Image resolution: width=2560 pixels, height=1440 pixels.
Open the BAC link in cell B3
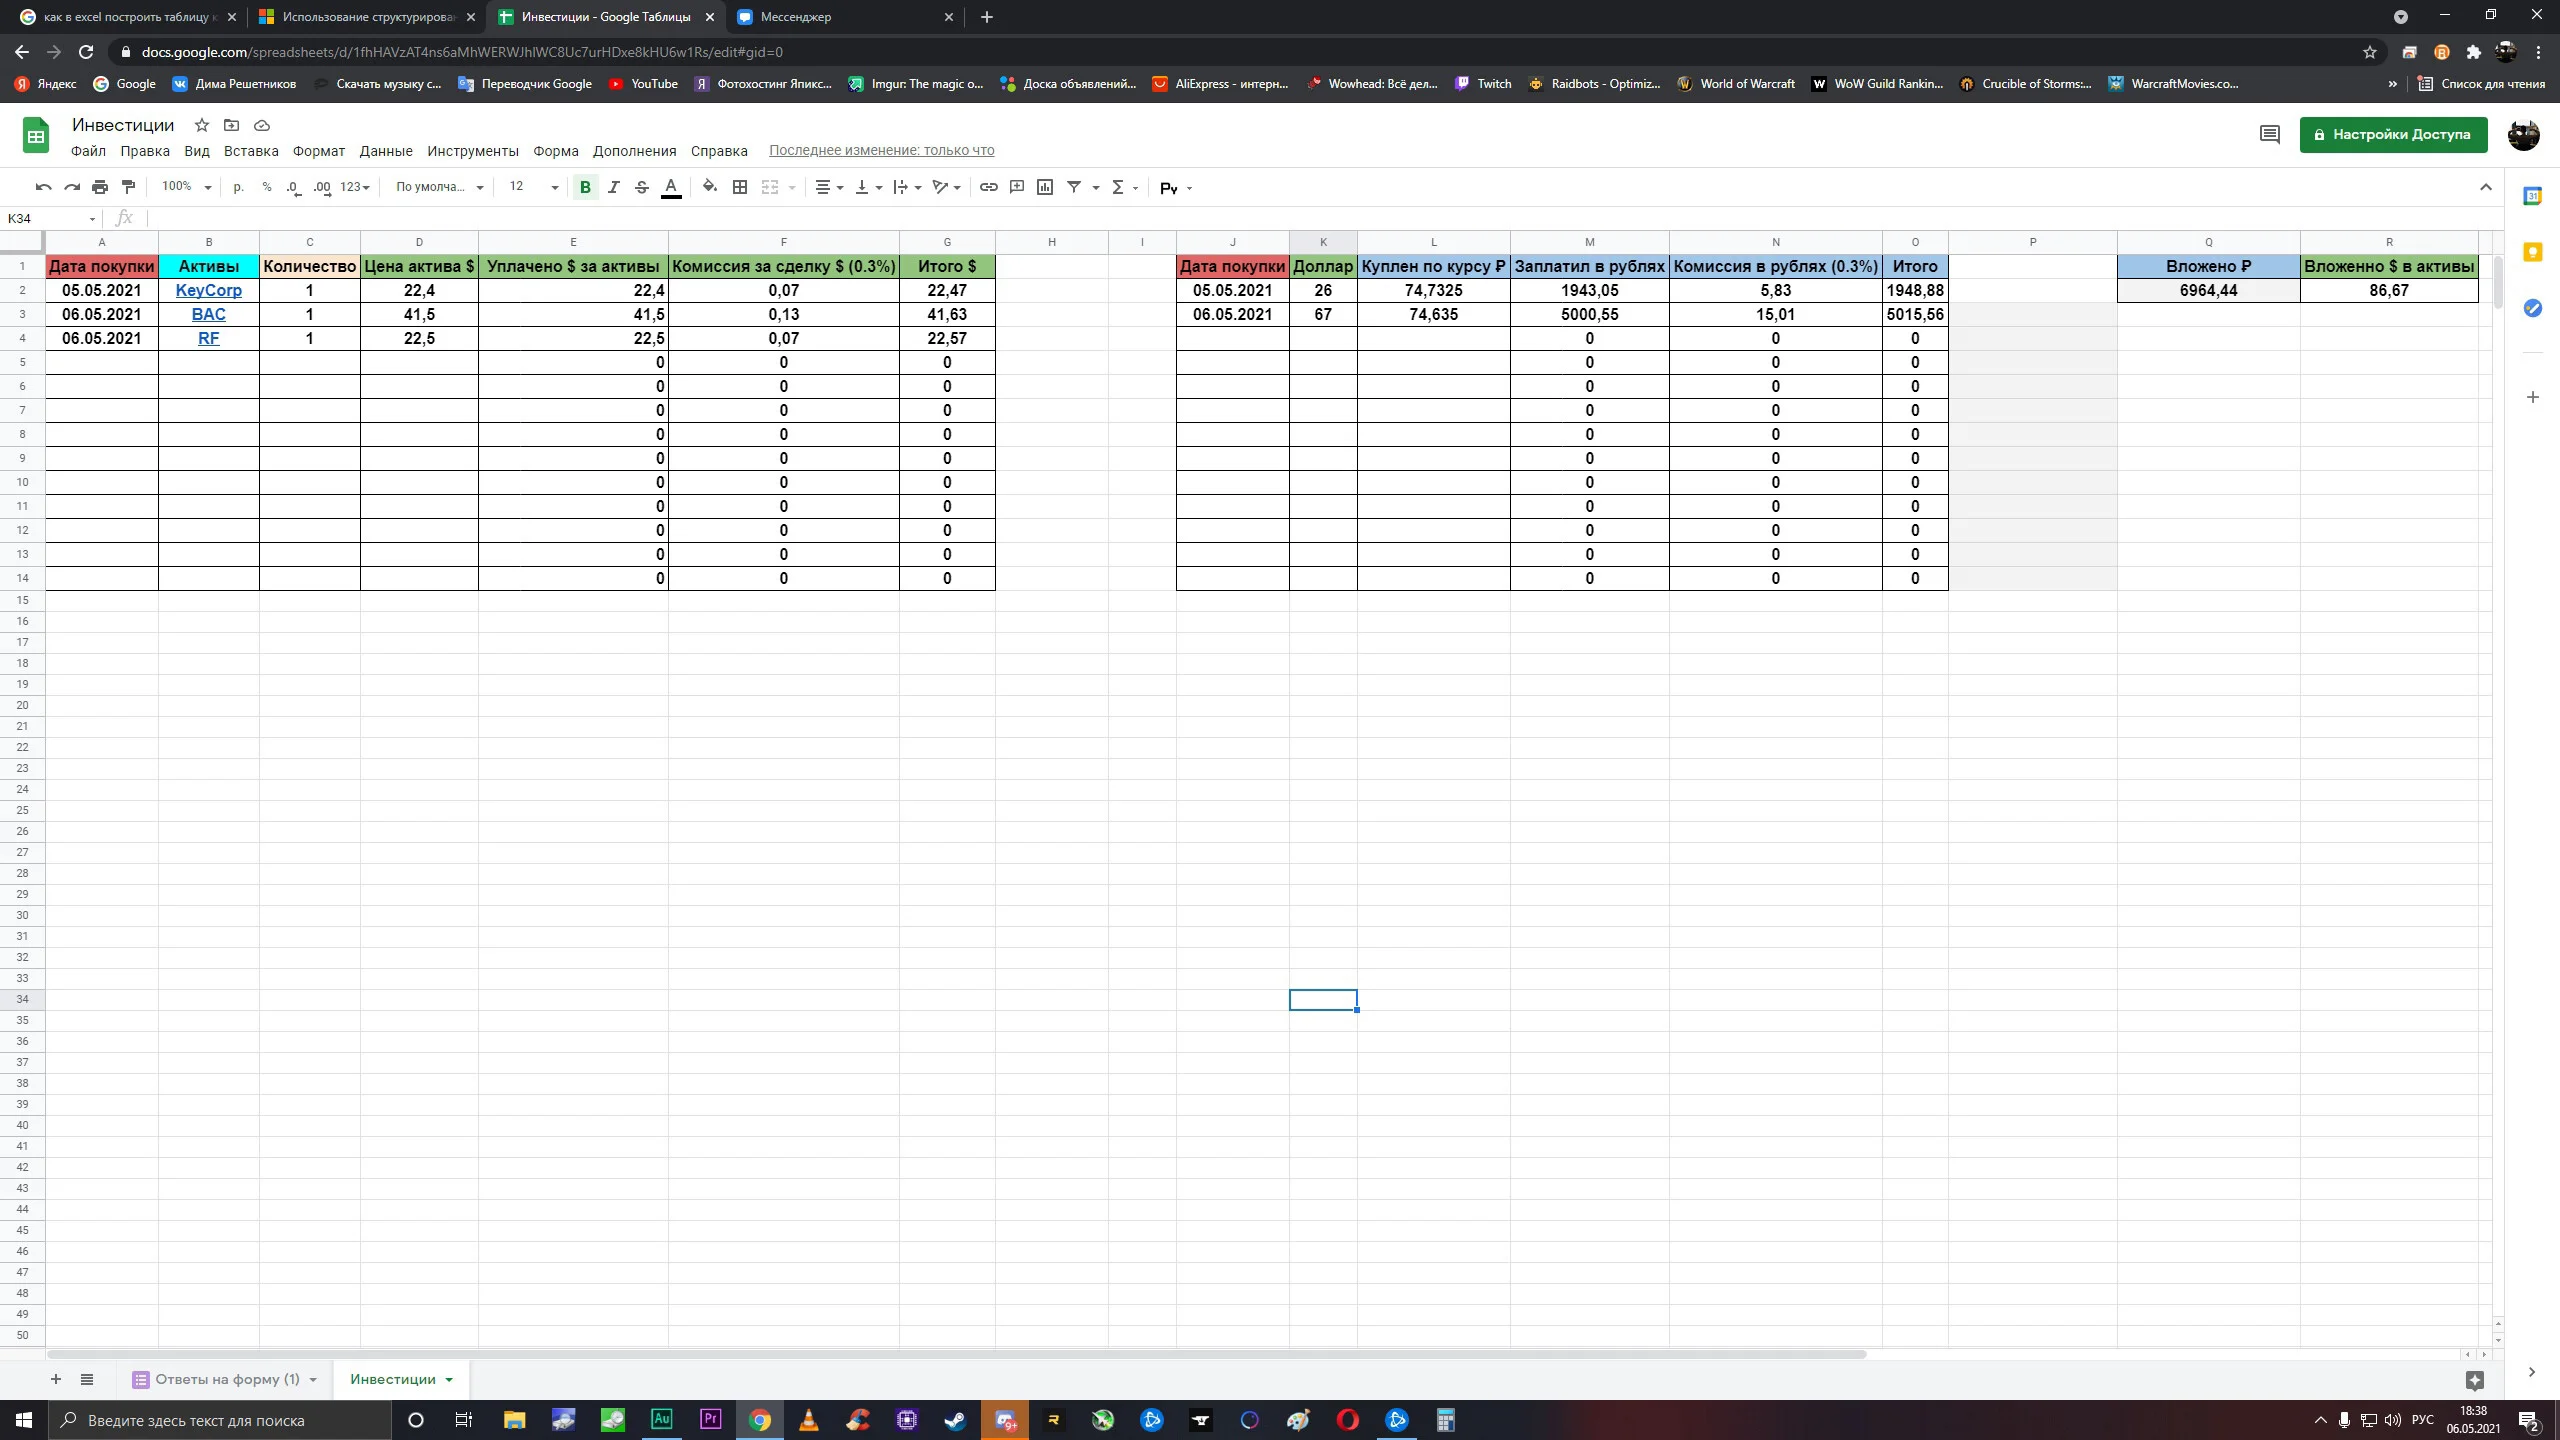click(x=208, y=314)
